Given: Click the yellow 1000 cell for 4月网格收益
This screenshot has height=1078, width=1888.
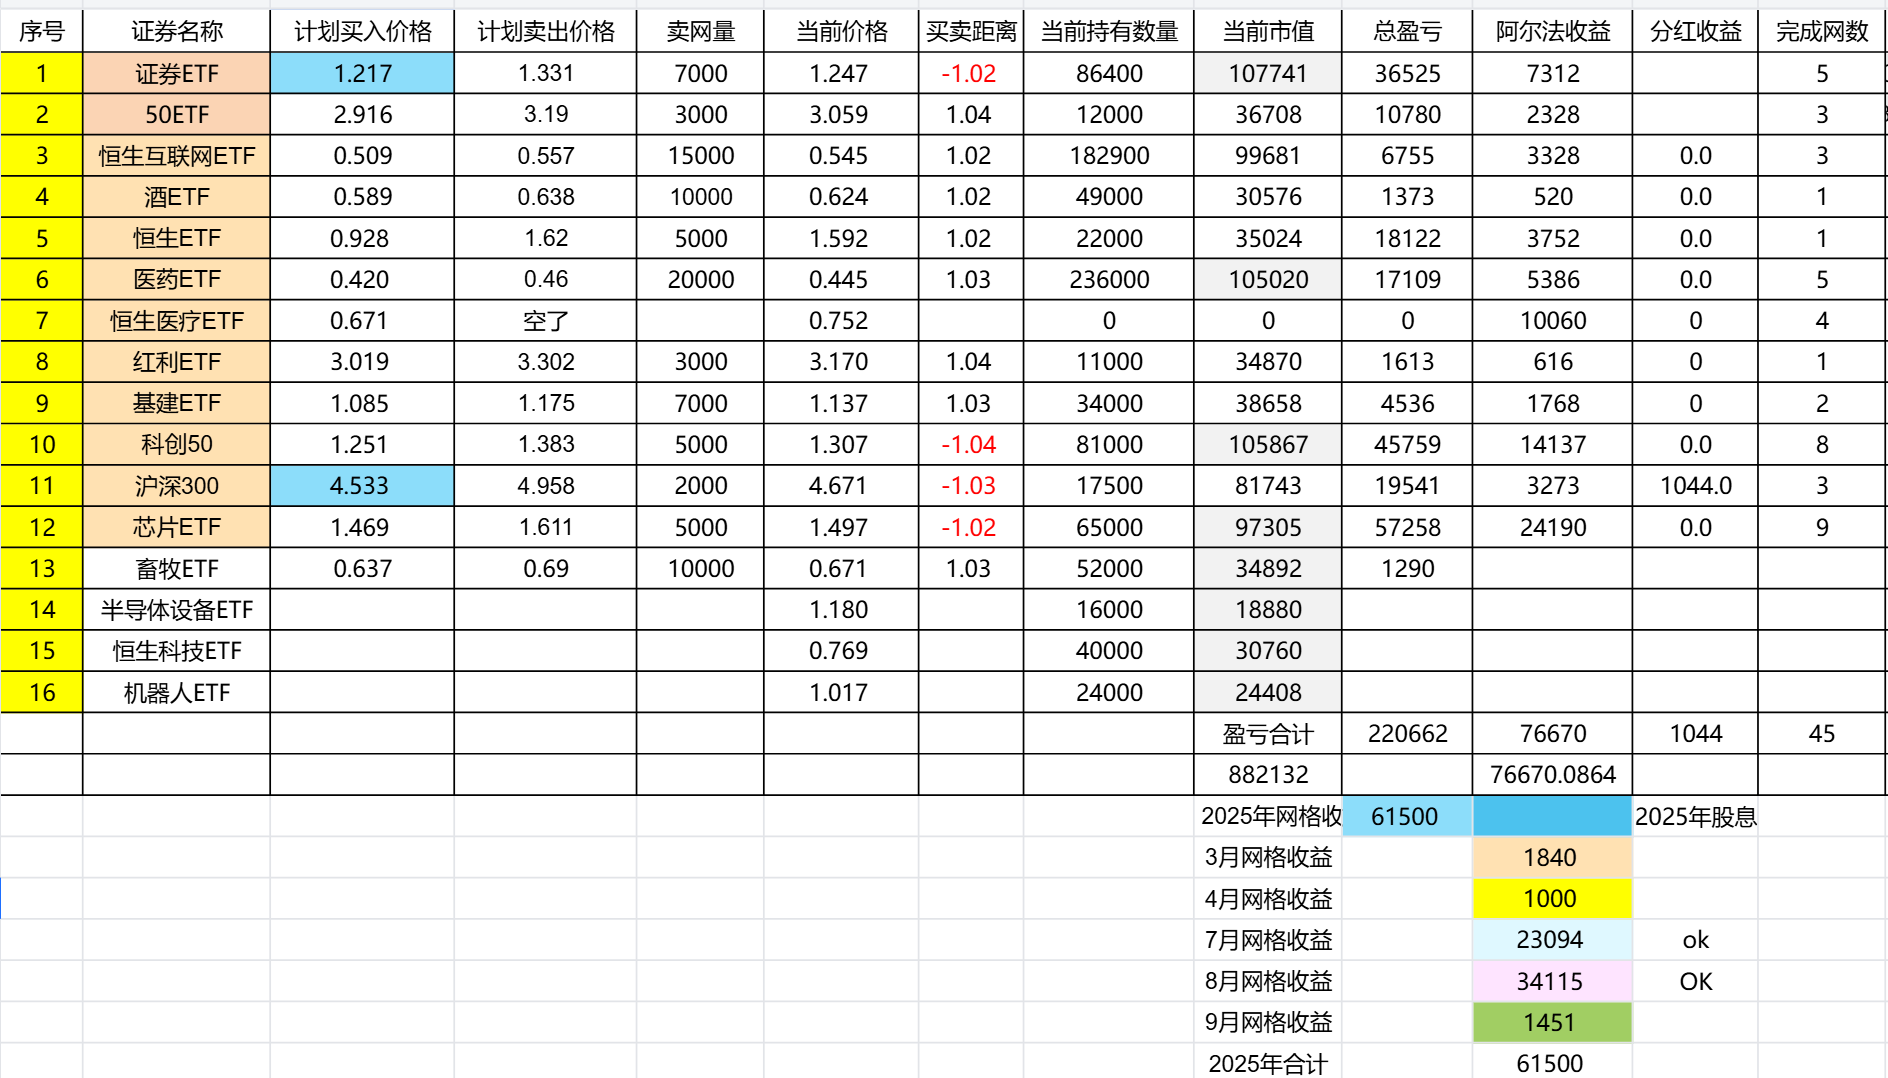Looking at the screenshot, I should click(x=1553, y=899).
